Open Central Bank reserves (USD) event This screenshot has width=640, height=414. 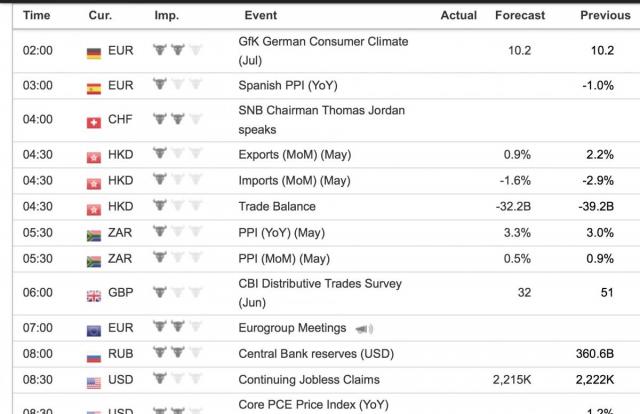(314, 354)
